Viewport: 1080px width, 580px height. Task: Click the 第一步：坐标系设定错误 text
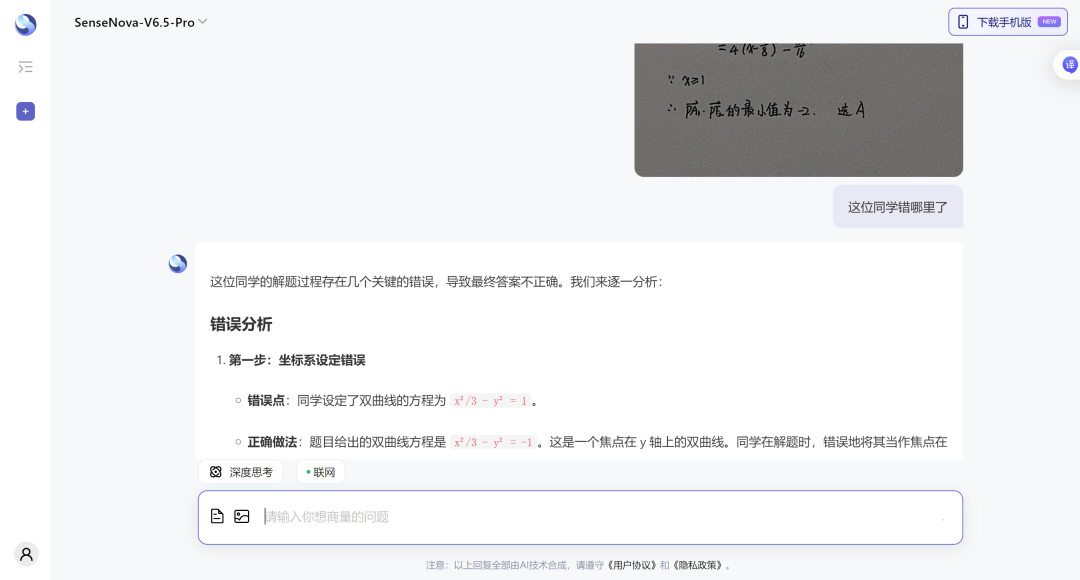(x=297, y=360)
